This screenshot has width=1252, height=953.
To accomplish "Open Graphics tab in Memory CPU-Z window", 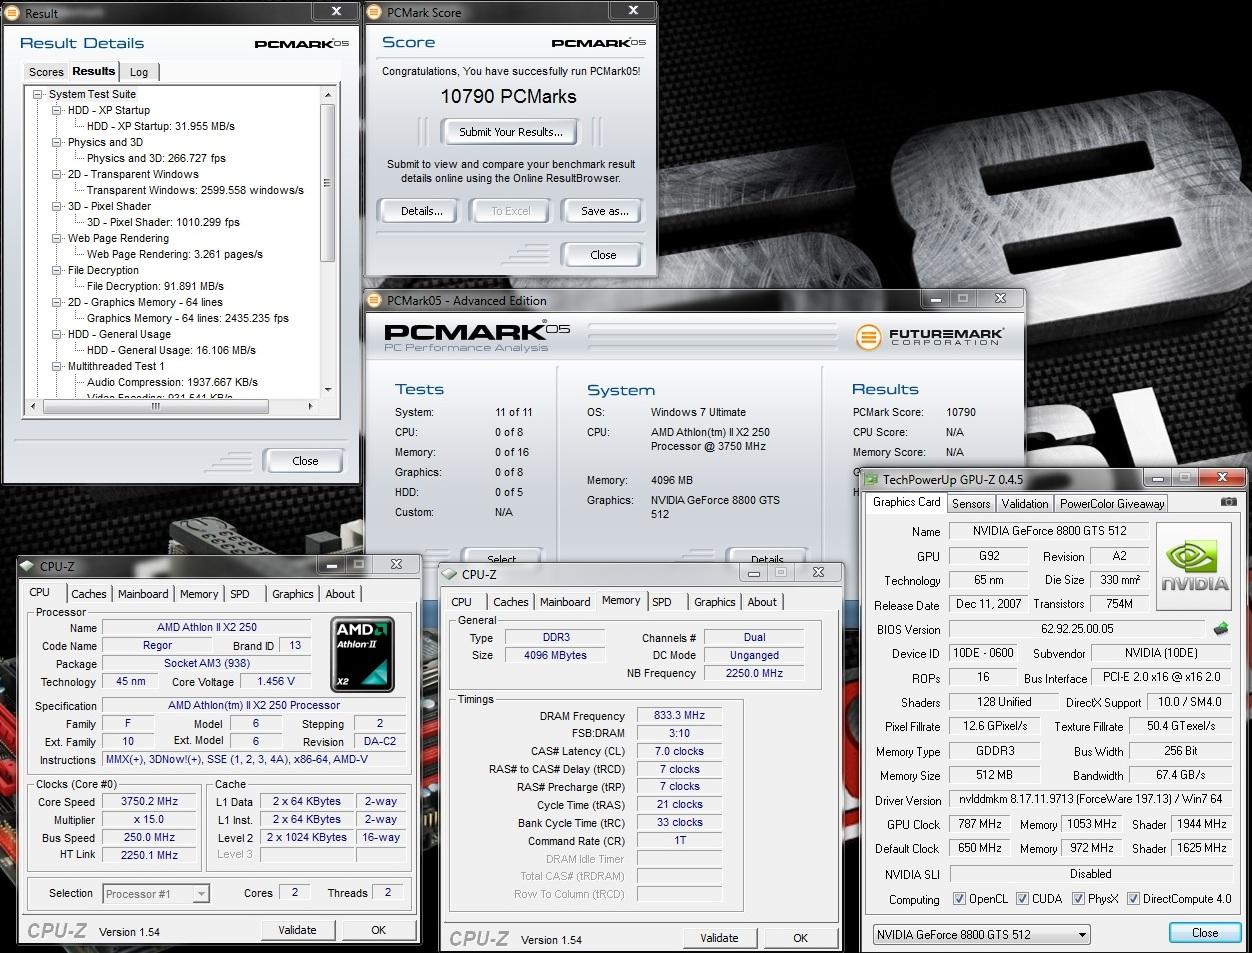I will [715, 602].
